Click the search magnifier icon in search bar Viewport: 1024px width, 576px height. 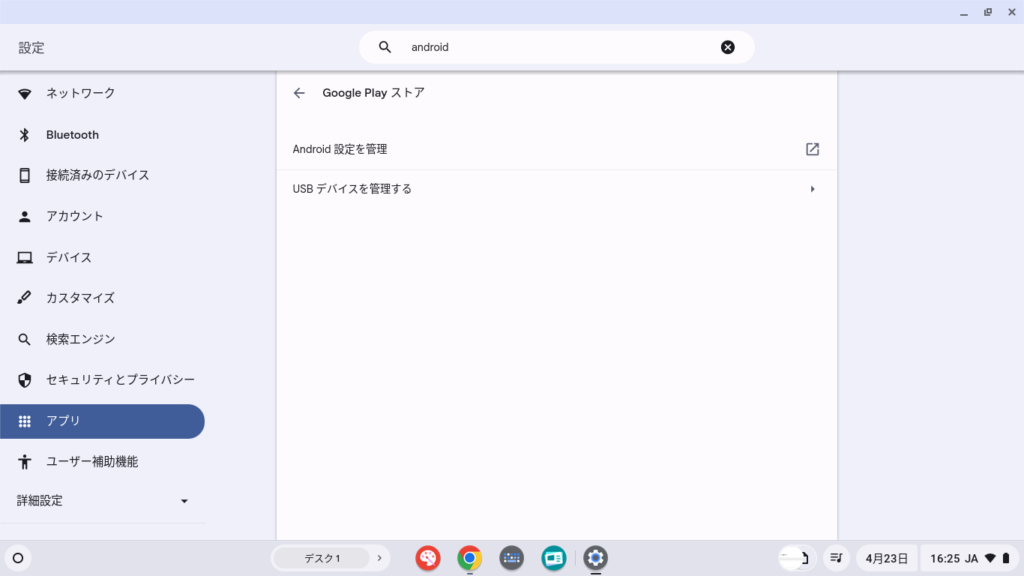point(385,47)
